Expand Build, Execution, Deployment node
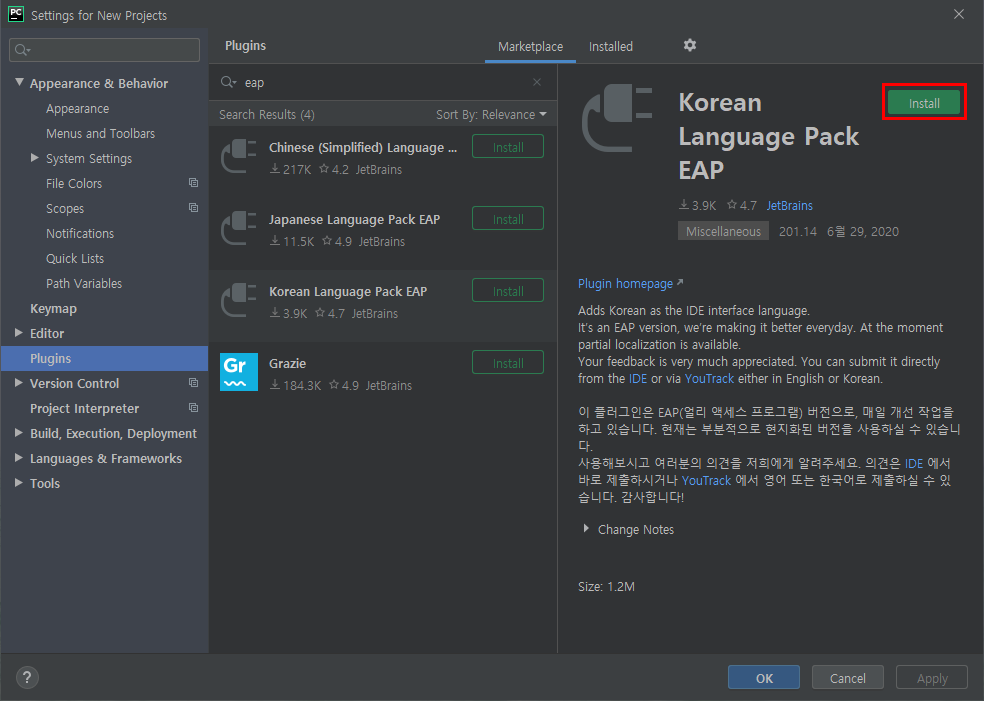984x701 pixels. pyautogui.click(x=19, y=433)
